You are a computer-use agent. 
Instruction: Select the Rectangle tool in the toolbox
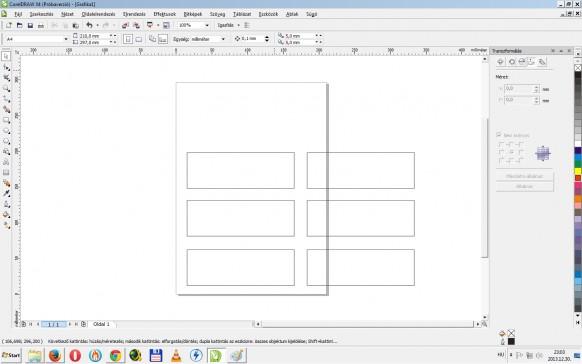click(x=6, y=120)
